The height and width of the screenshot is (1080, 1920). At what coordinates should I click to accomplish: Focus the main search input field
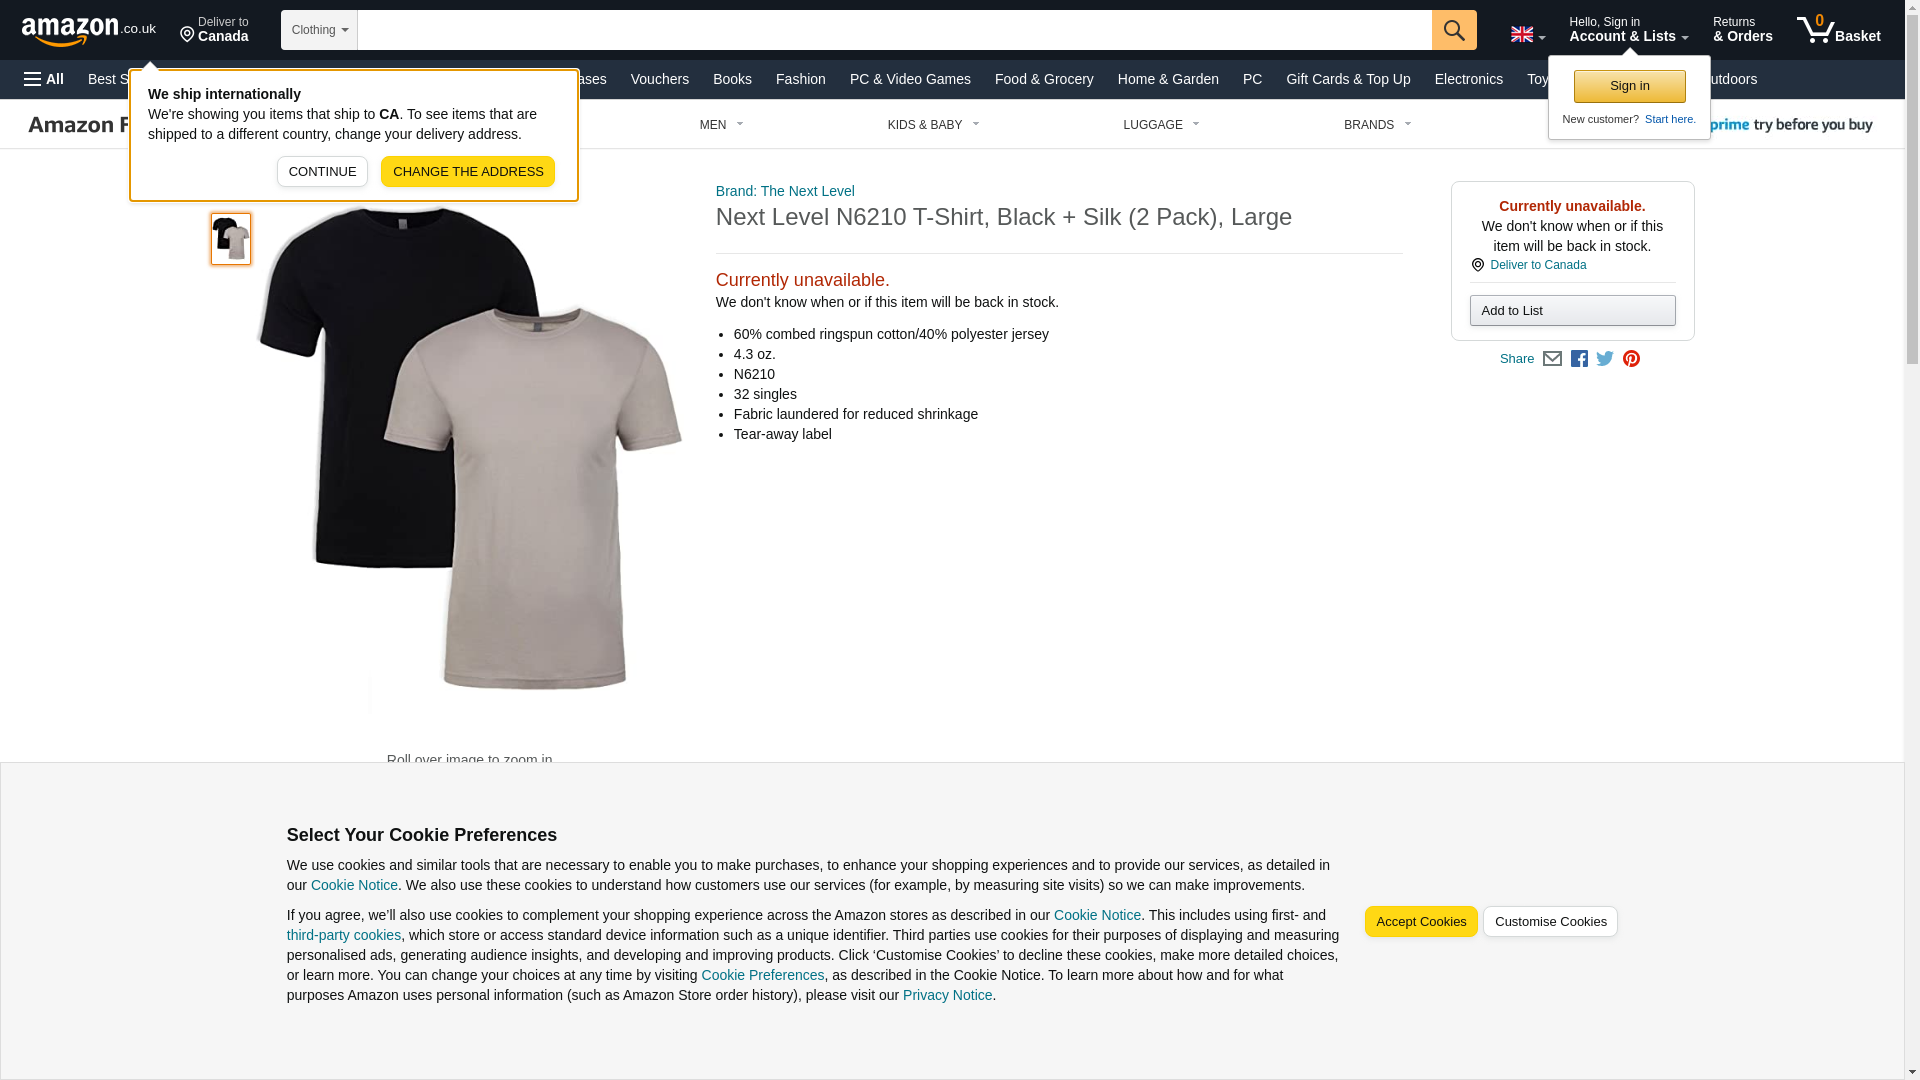(x=894, y=30)
